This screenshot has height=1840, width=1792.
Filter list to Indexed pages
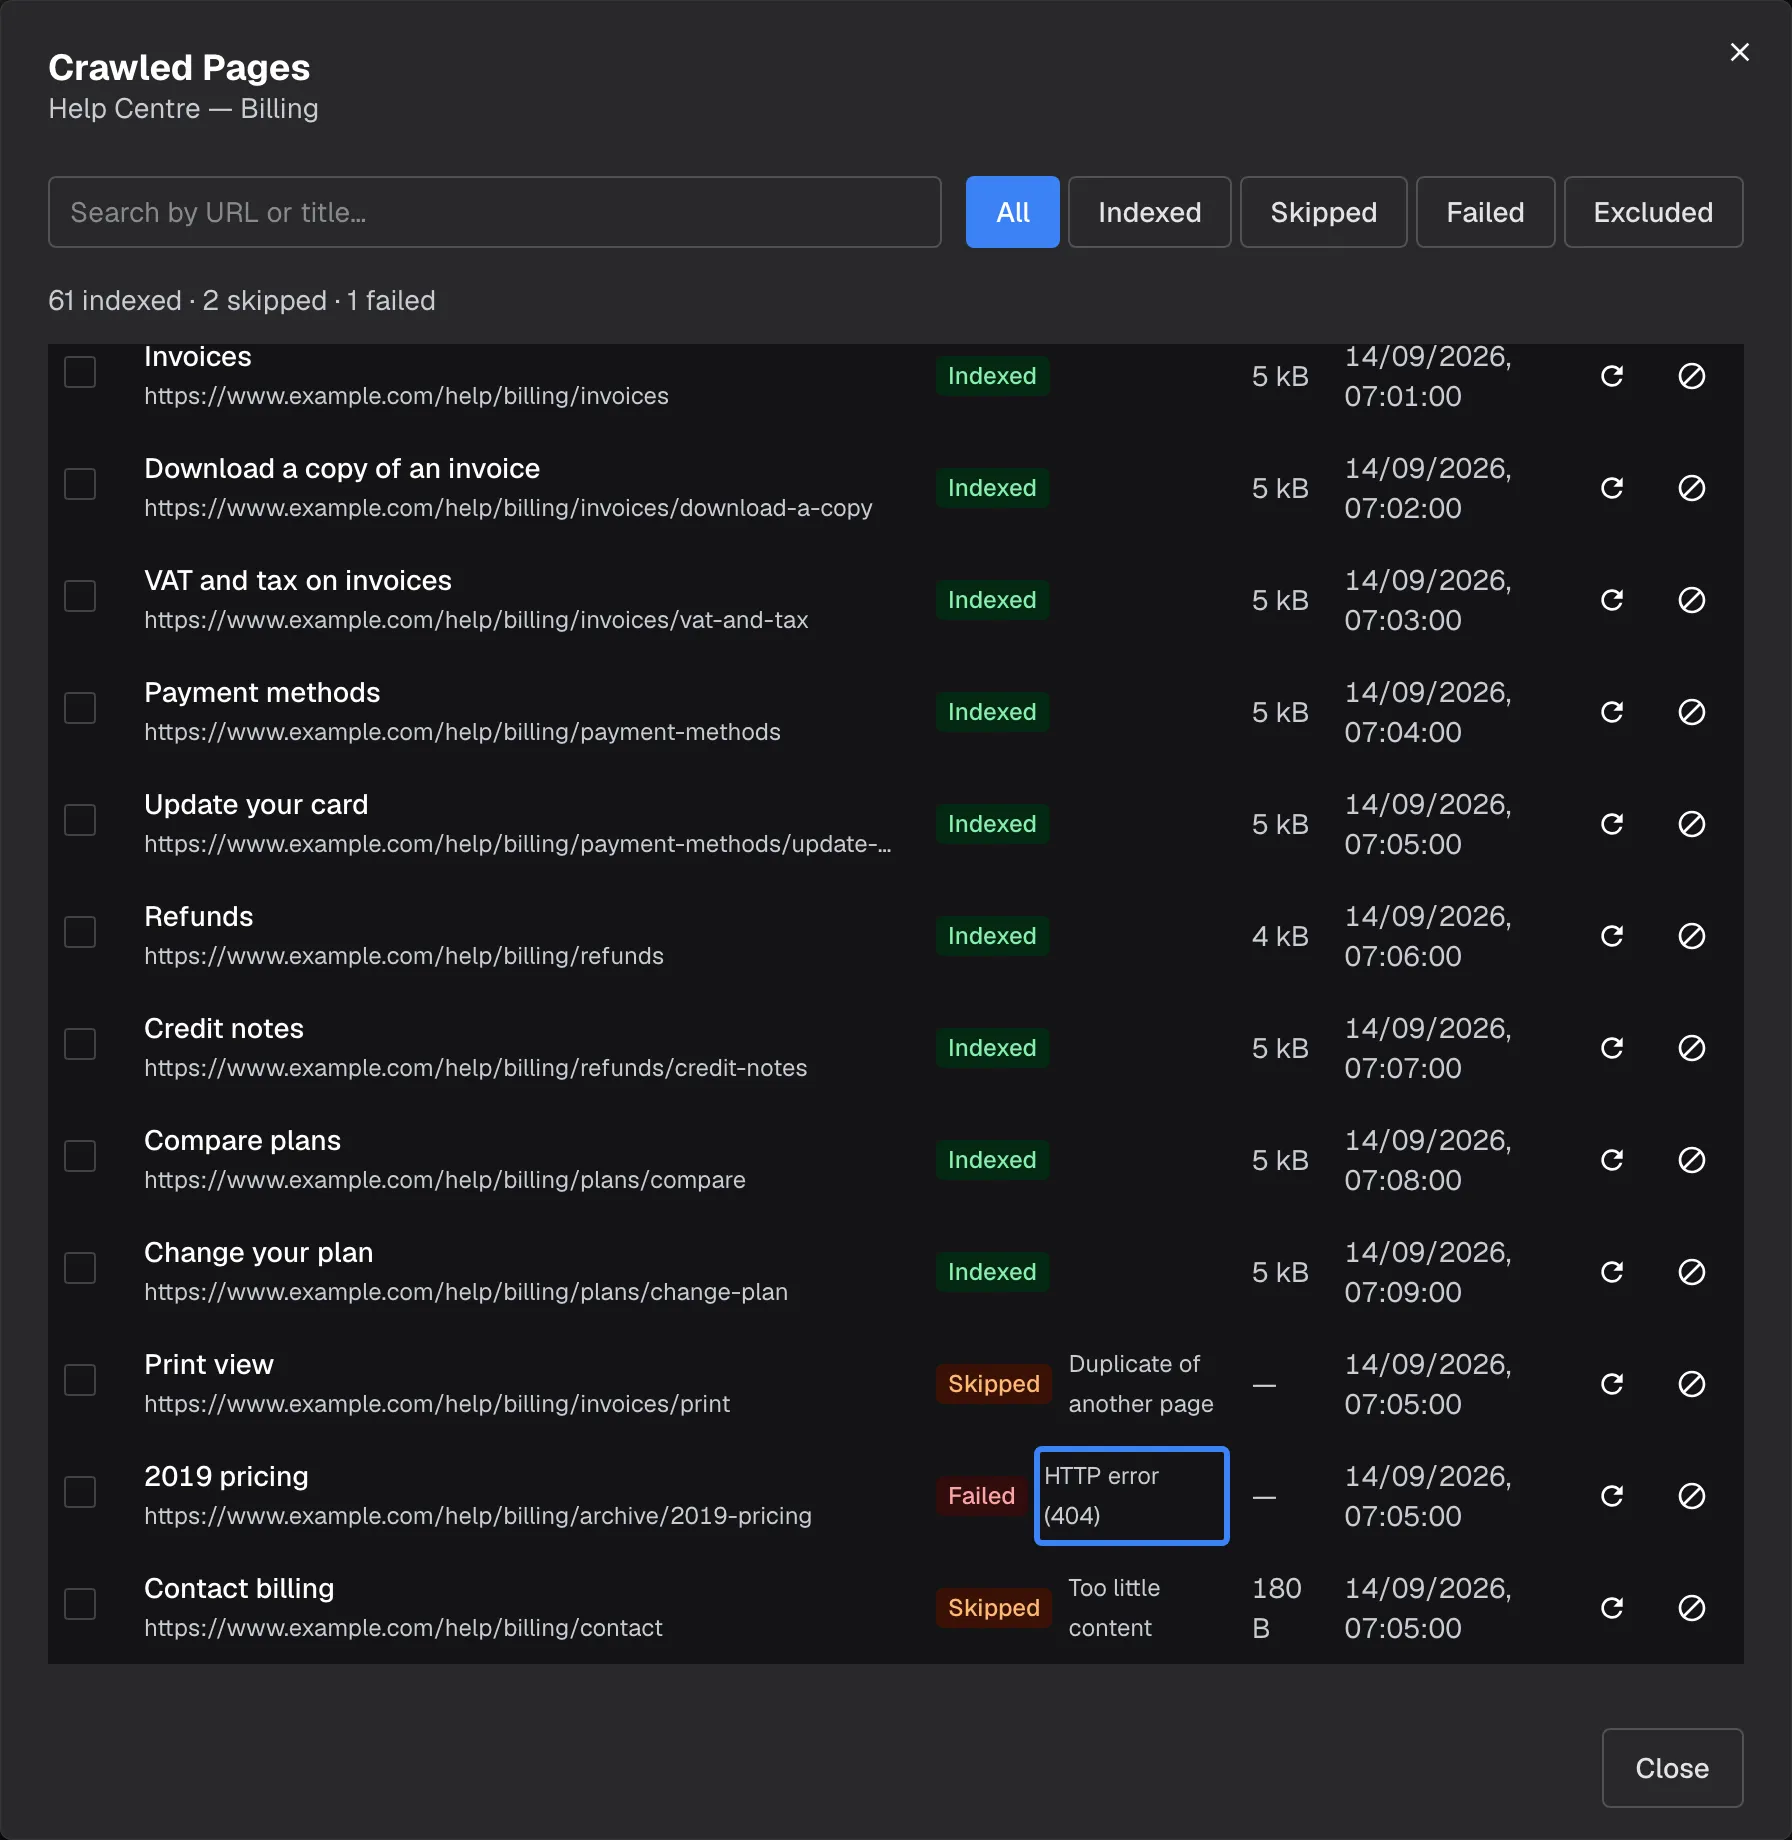click(1149, 212)
